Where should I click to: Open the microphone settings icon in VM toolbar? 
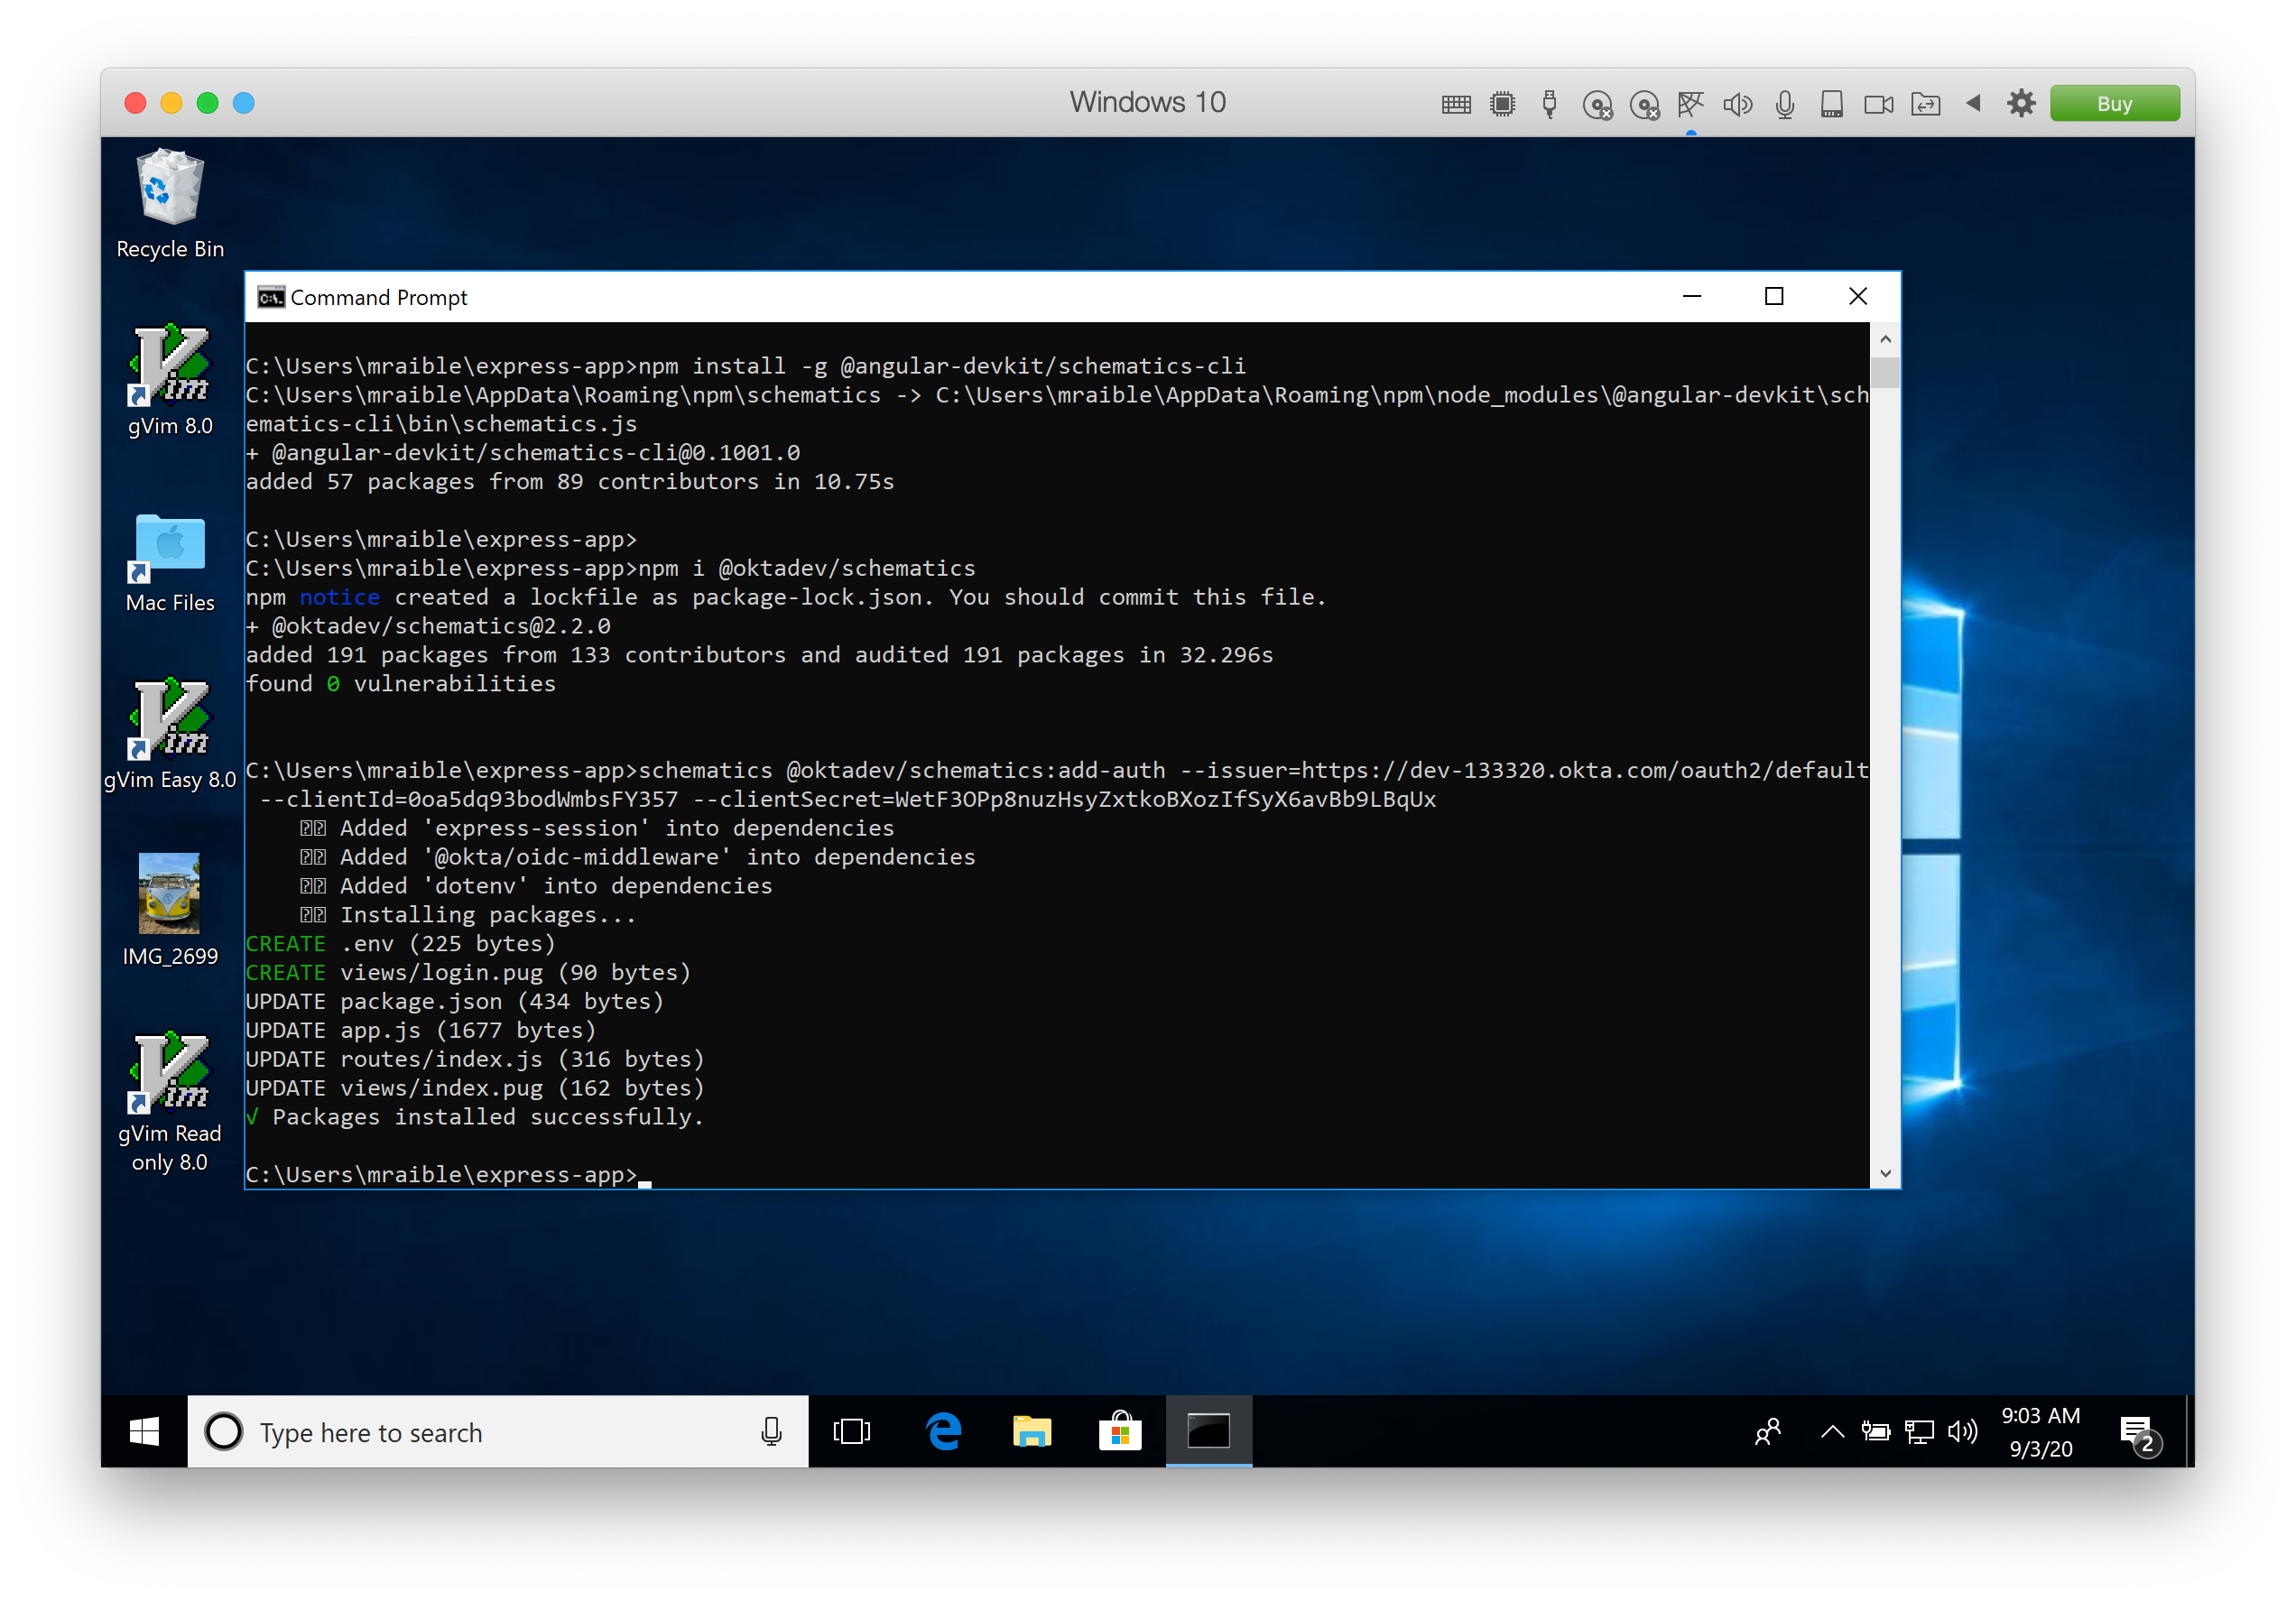click(1785, 104)
